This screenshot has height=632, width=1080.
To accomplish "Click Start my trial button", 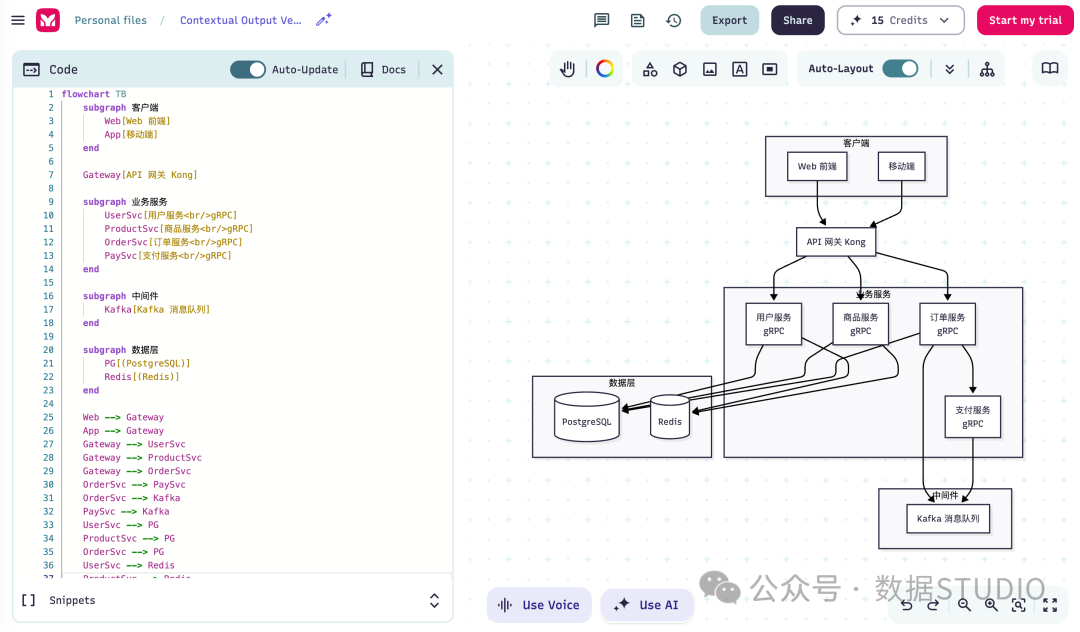I will (x=1025, y=20).
